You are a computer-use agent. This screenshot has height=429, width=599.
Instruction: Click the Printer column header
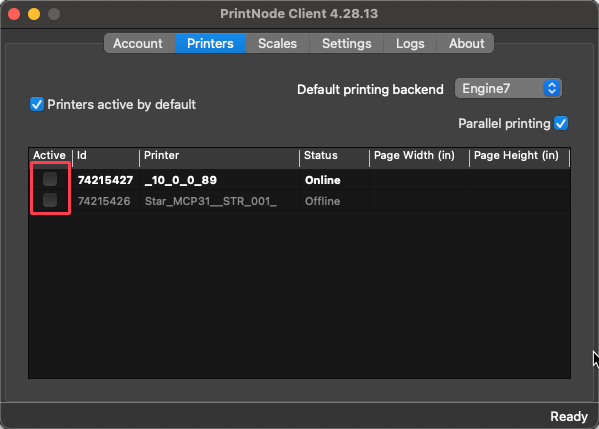(219, 155)
